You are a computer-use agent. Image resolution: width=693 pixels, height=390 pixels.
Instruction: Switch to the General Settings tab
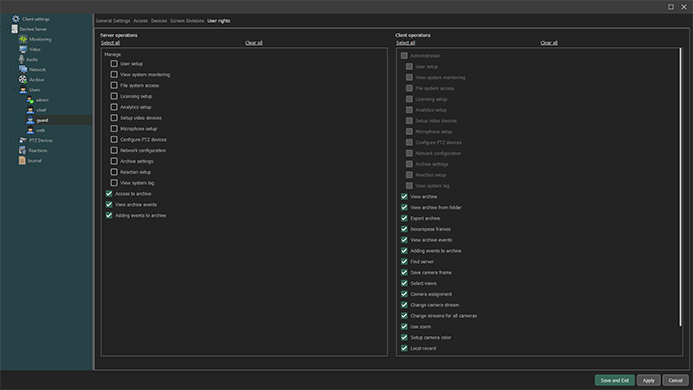[x=113, y=21]
